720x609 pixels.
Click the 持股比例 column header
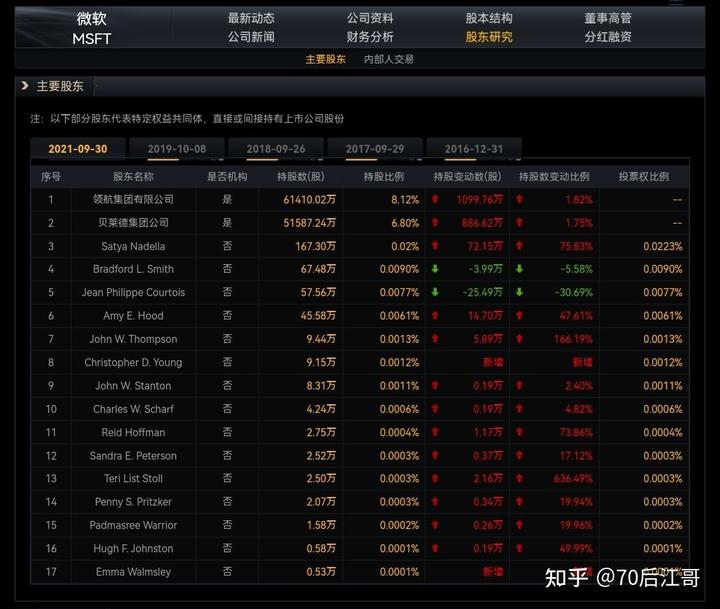coord(384,177)
